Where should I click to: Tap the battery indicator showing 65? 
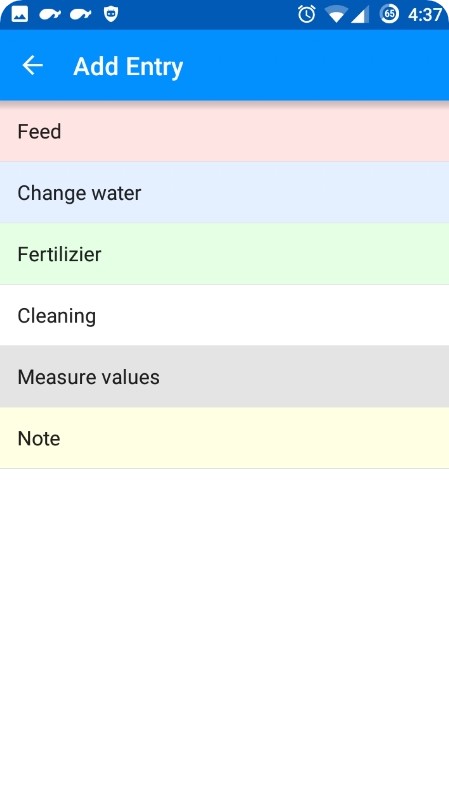(x=389, y=14)
